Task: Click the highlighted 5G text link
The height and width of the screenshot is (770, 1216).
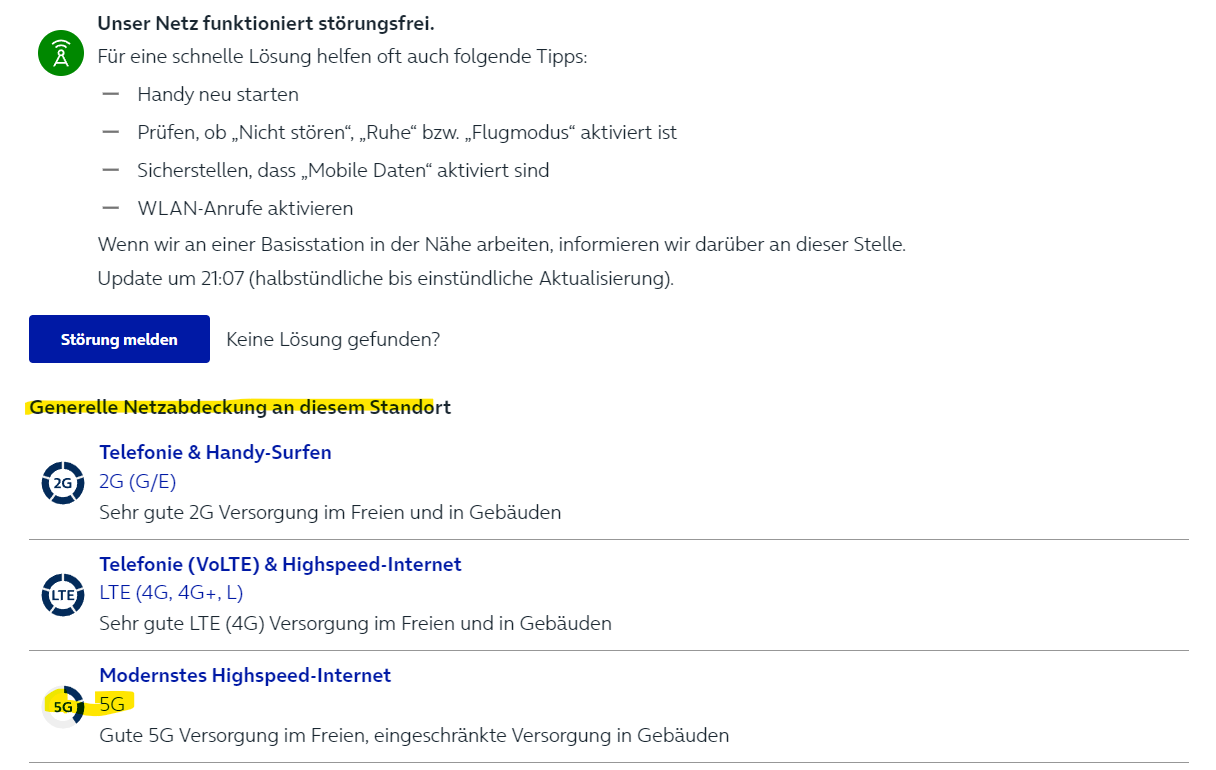Action: pyautogui.click(x=112, y=704)
